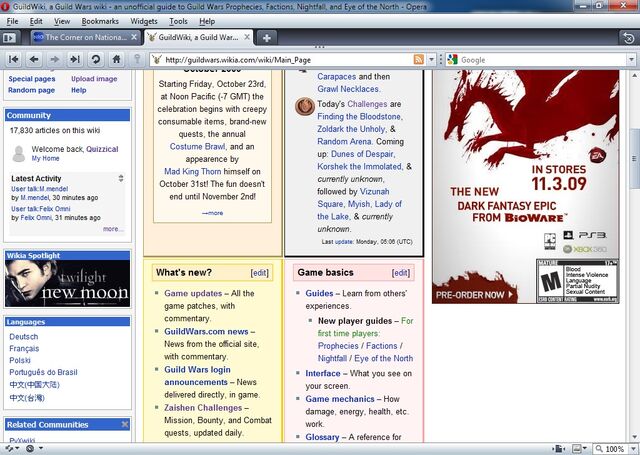Click the more link under Latest Activity
This screenshot has height=455, width=640.
point(113,229)
